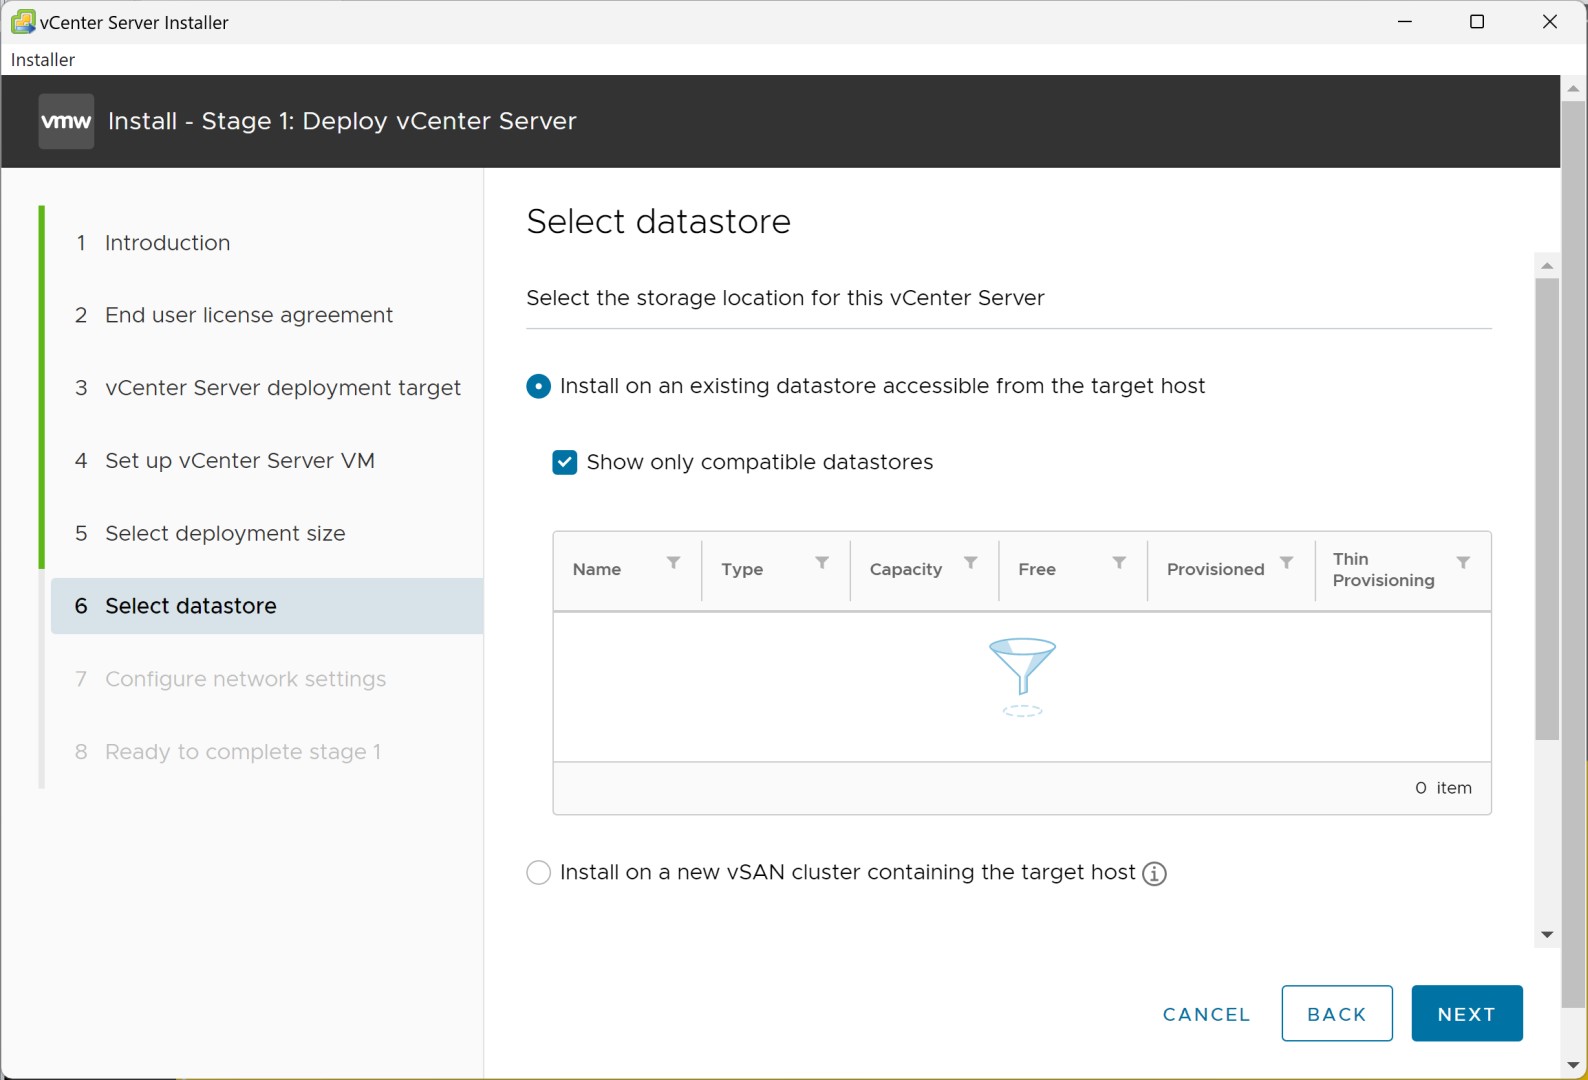The image size is (1588, 1080).
Task: Click the NEXT button
Action: (x=1467, y=1014)
